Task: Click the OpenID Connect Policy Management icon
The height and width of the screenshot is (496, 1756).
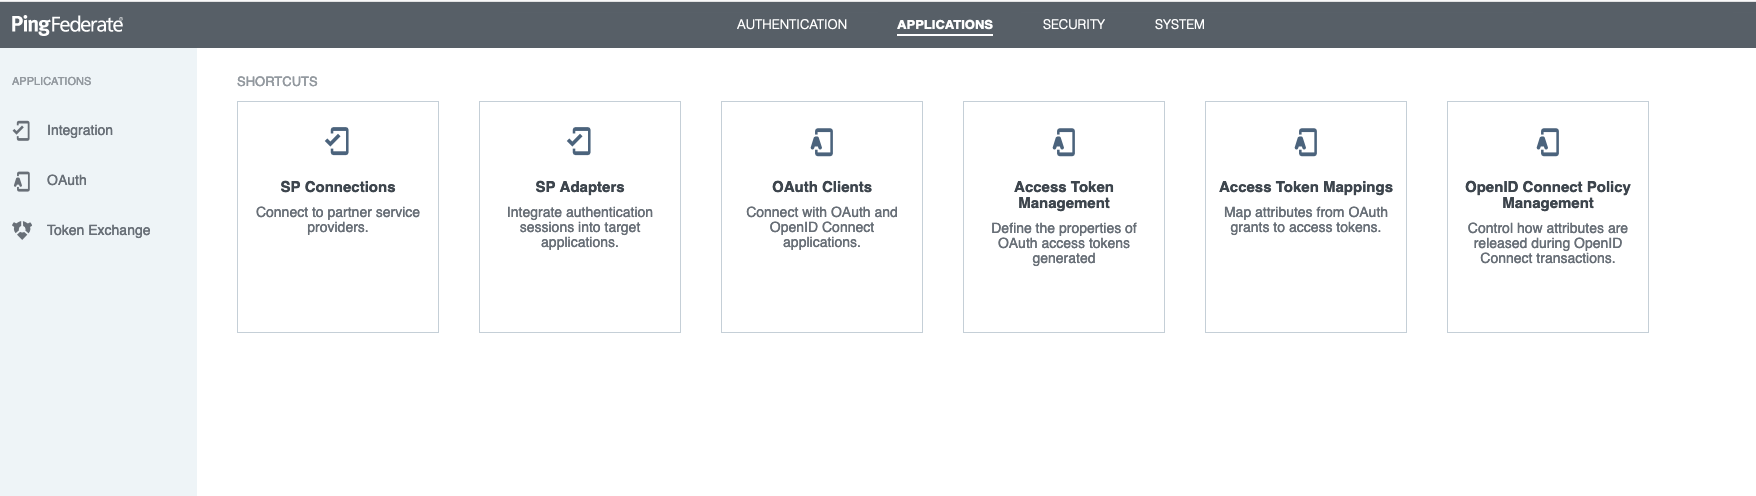Action: pos(1548,142)
